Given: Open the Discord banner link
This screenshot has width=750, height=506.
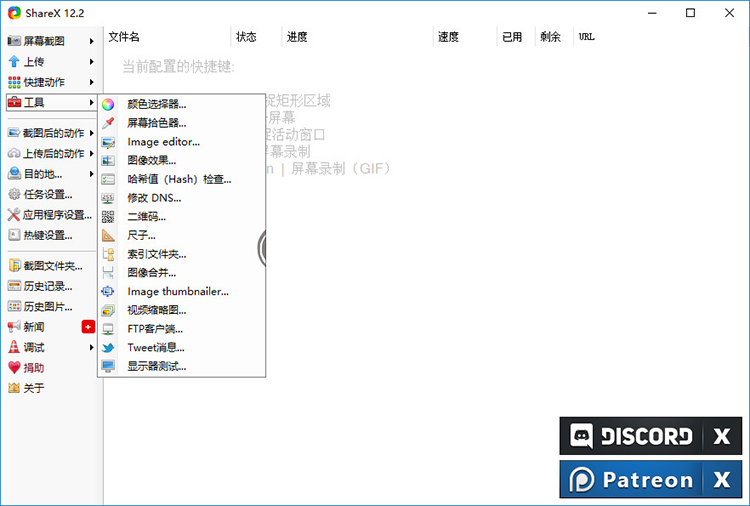Looking at the screenshot, I should click(x=631, y=437).
